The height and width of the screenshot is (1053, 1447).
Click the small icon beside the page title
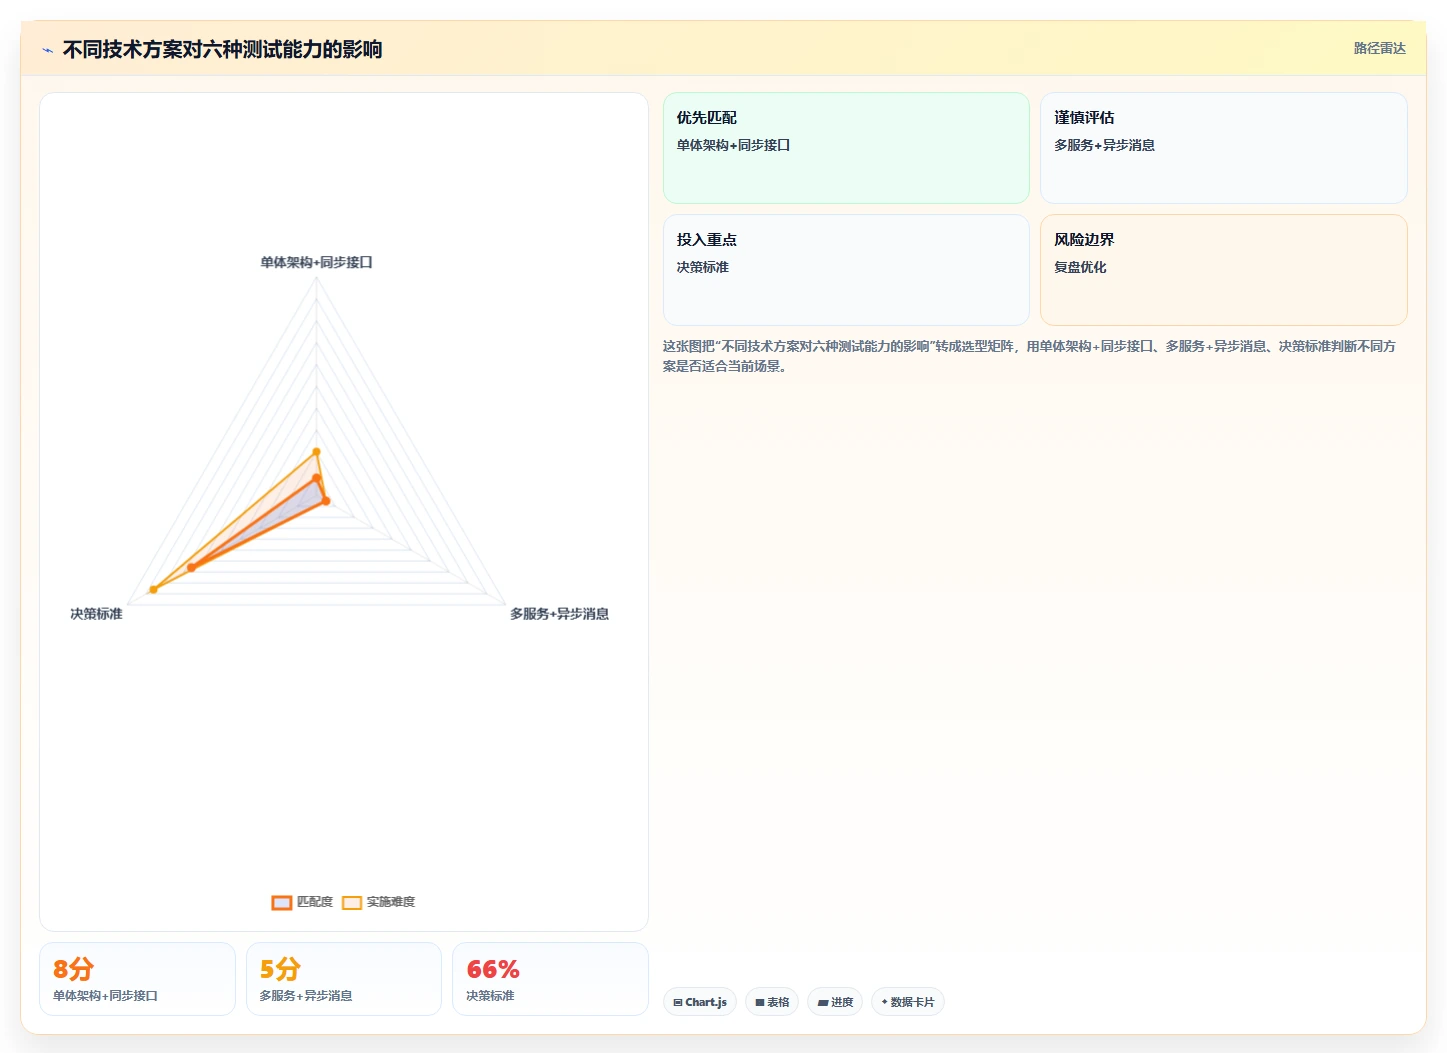(47, 50)
